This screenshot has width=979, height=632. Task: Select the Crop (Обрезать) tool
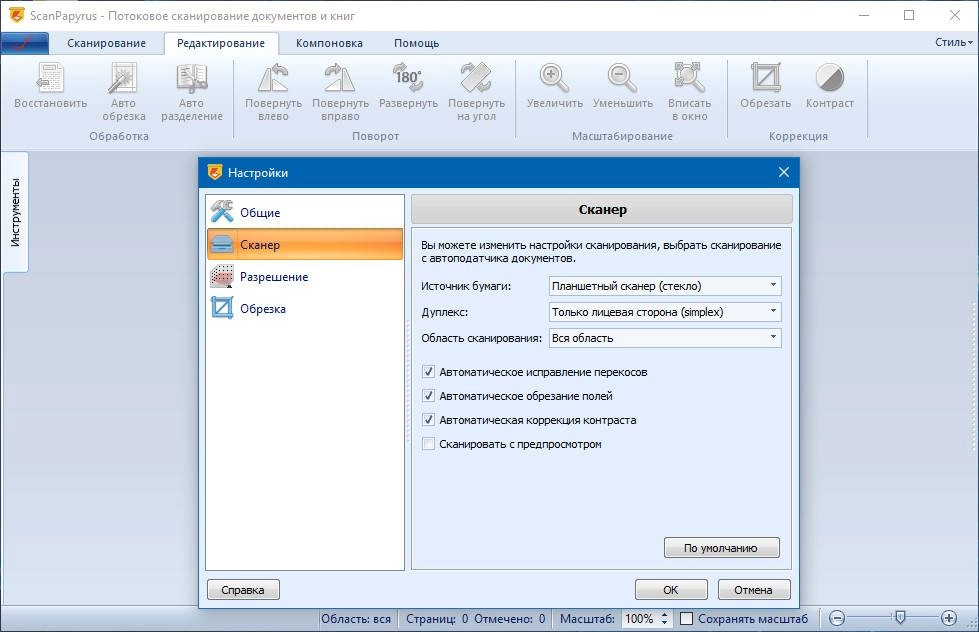(765, 86)
